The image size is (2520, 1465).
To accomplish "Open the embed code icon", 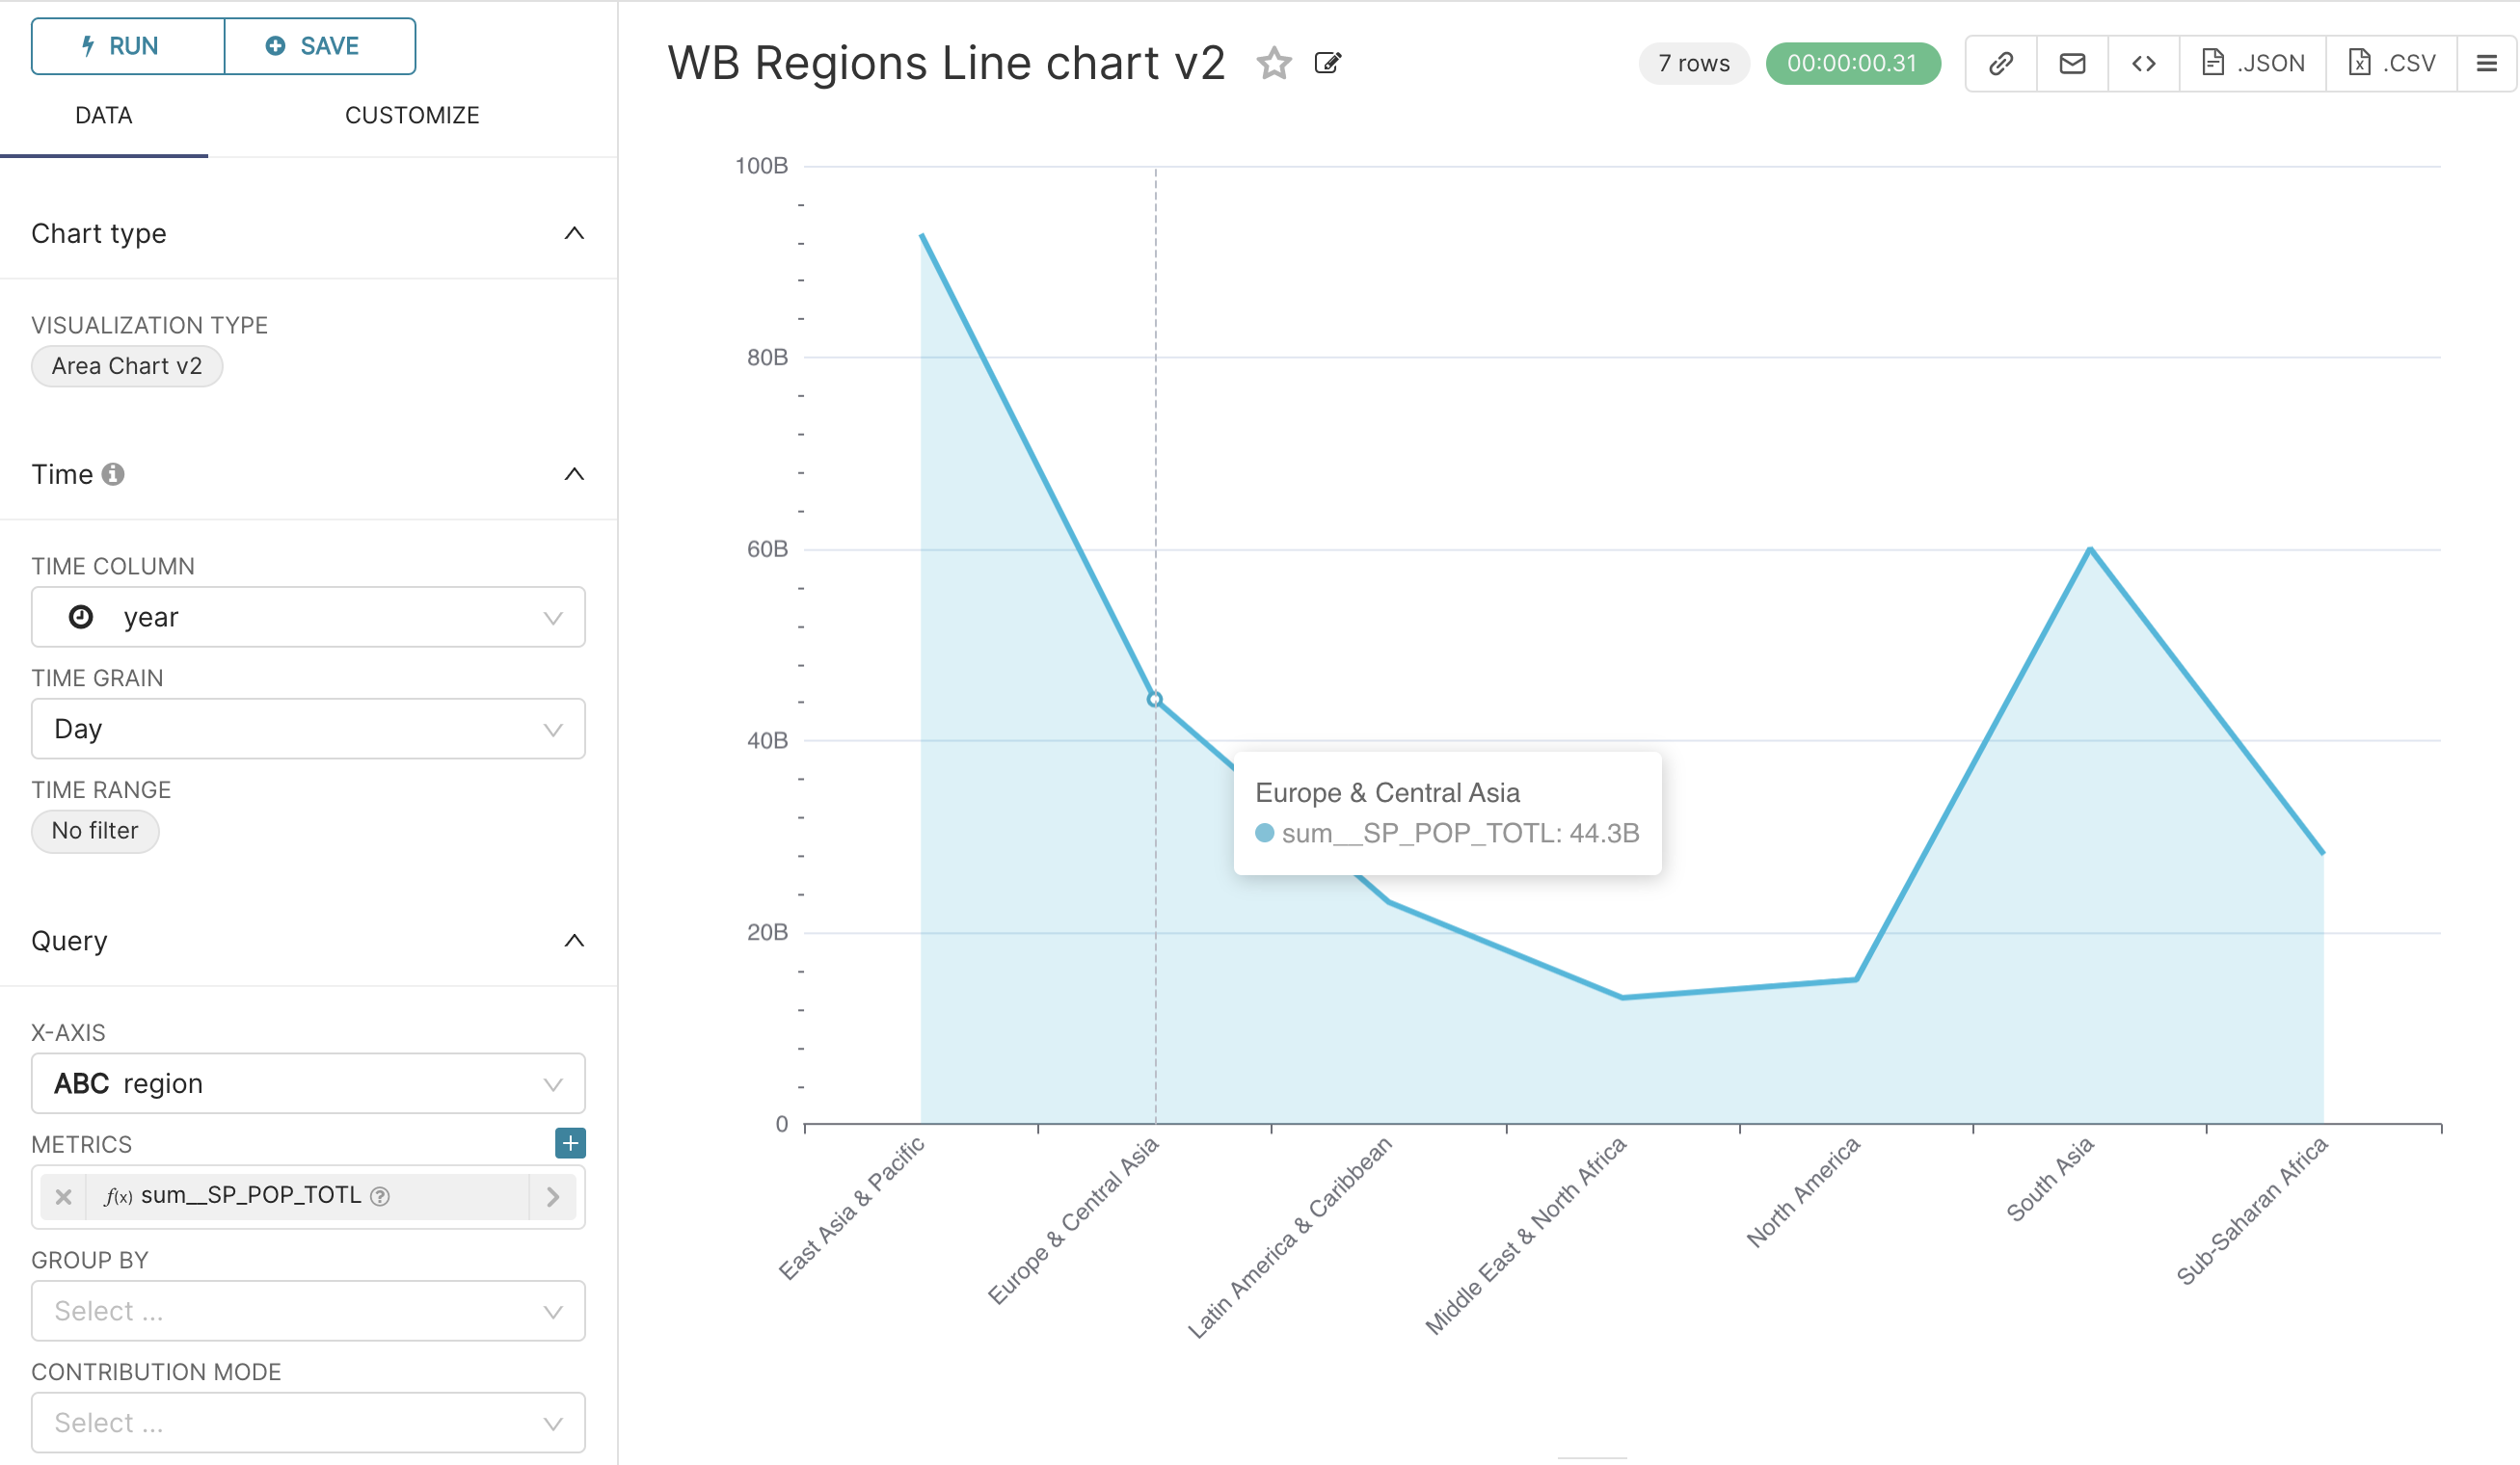I will pos(2143,64).
